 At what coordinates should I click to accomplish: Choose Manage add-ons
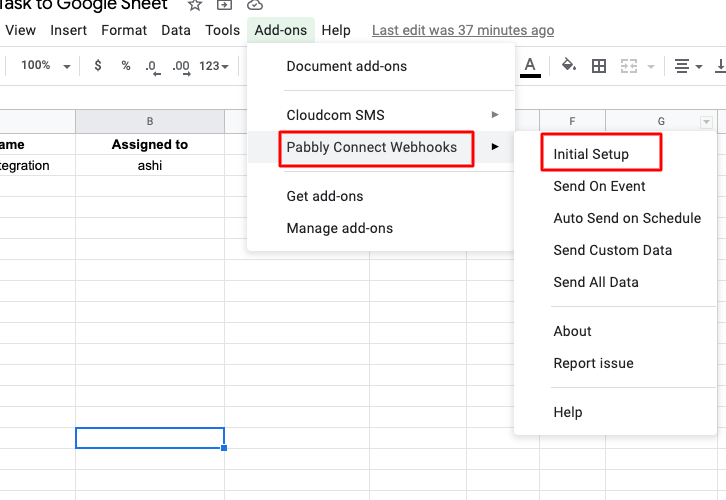[381, 228]
